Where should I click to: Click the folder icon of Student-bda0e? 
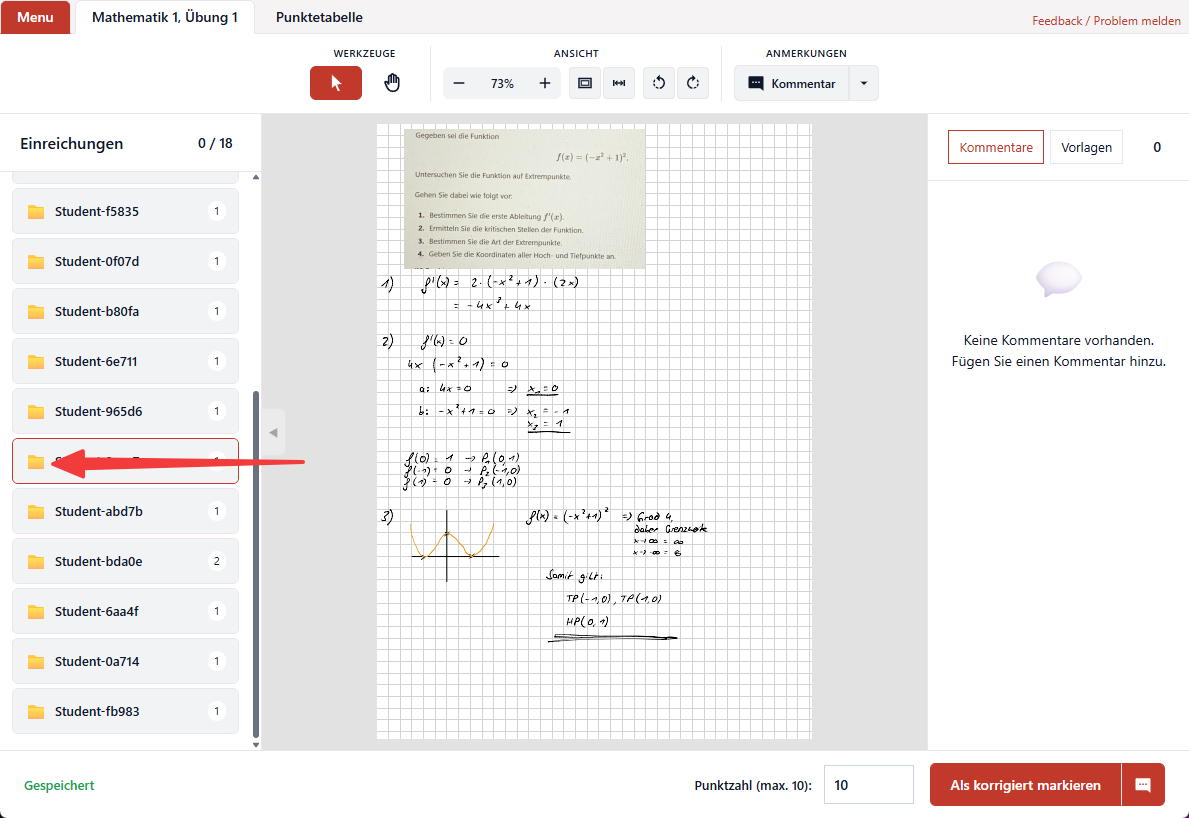pos(36,562)
